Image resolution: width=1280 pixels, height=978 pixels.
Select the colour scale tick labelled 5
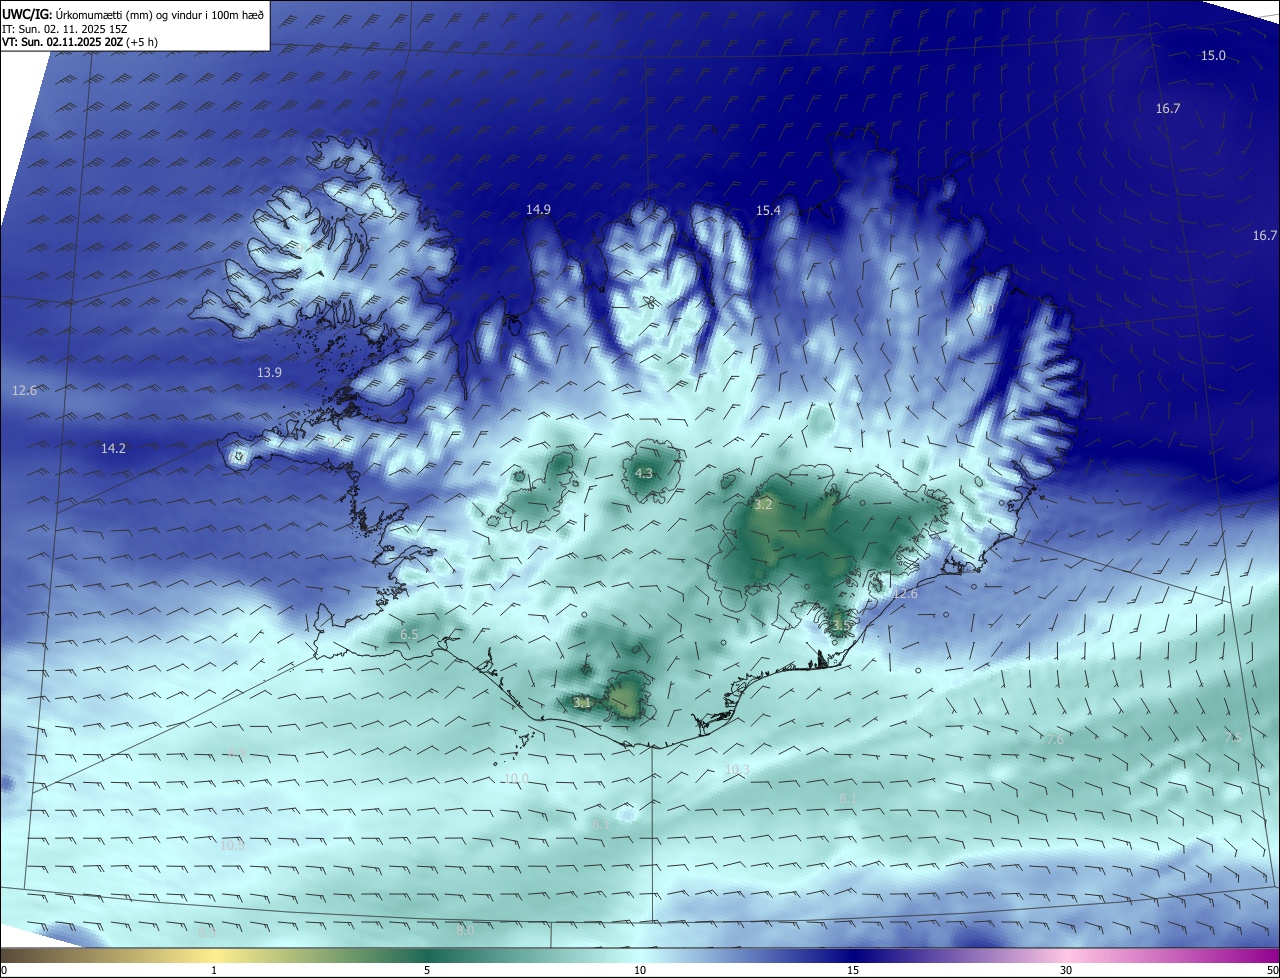pyautogui.click(x=427, y=970)
